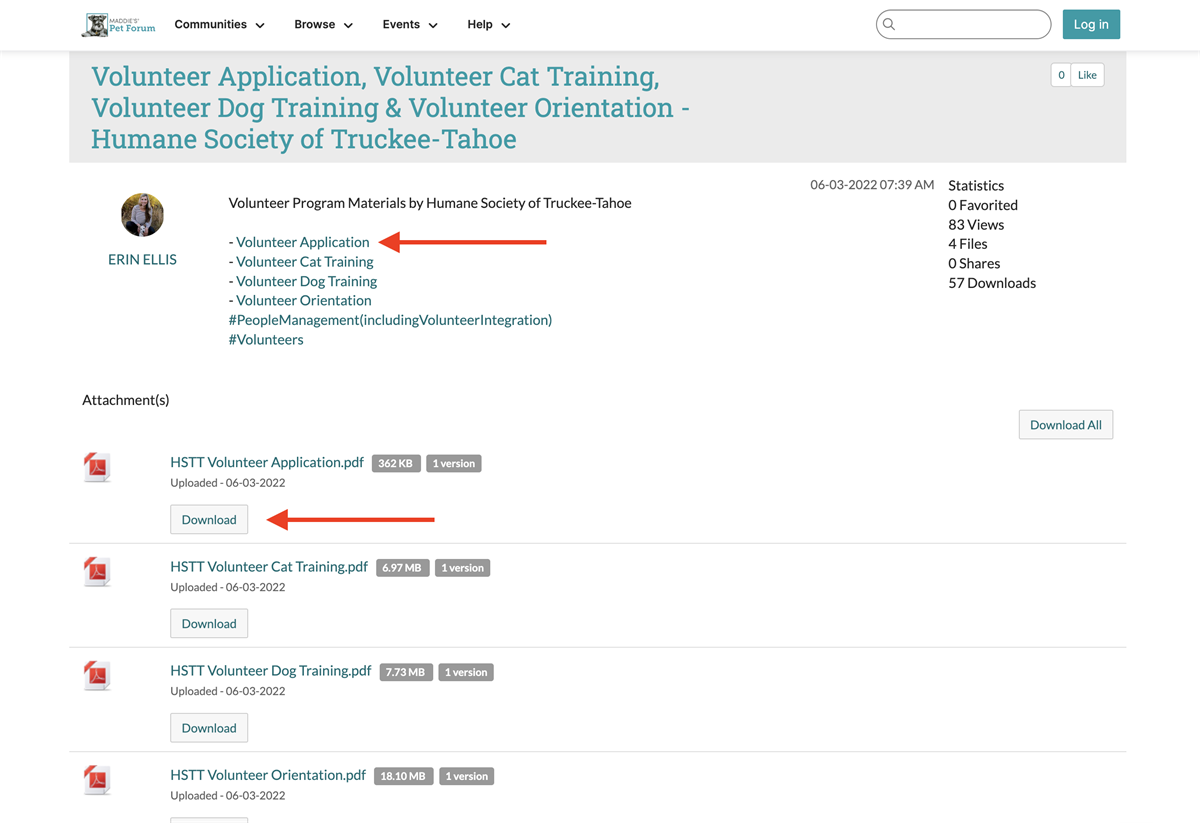This screenshot has width=1200, height=823.
Task: Click the Download All button
Action: (1066, 425)
